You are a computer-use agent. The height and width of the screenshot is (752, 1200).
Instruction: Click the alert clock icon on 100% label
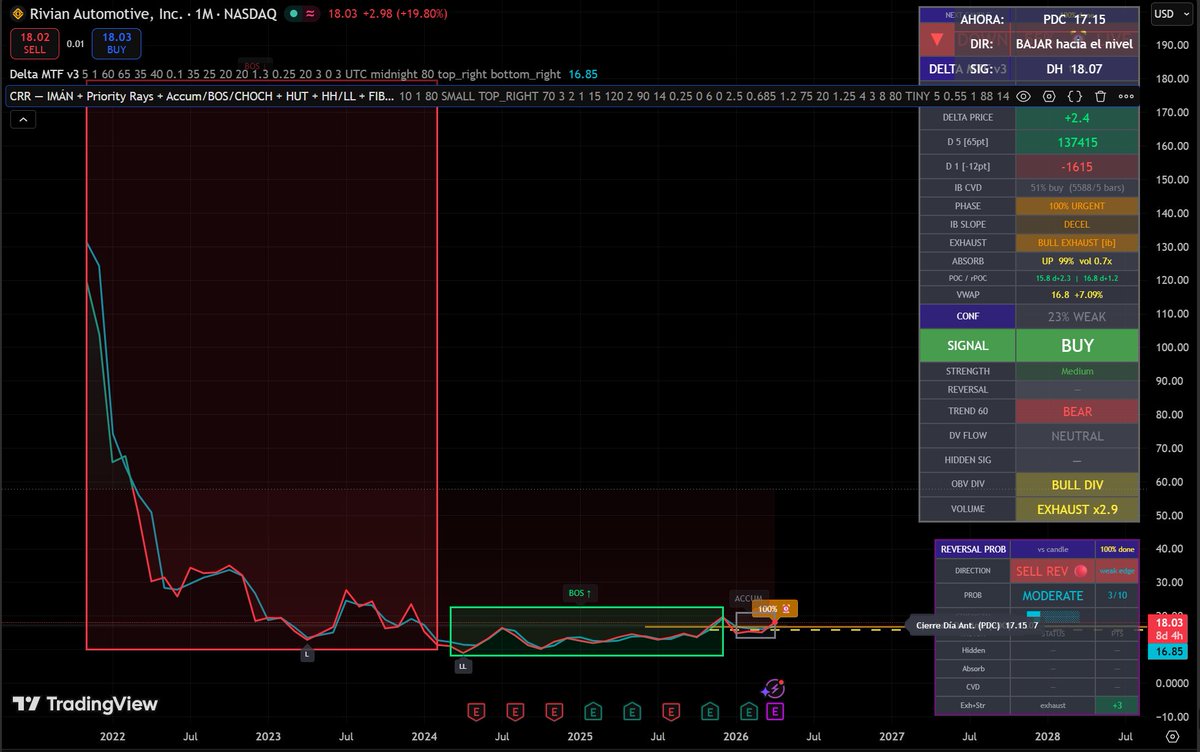pos(787,608)
